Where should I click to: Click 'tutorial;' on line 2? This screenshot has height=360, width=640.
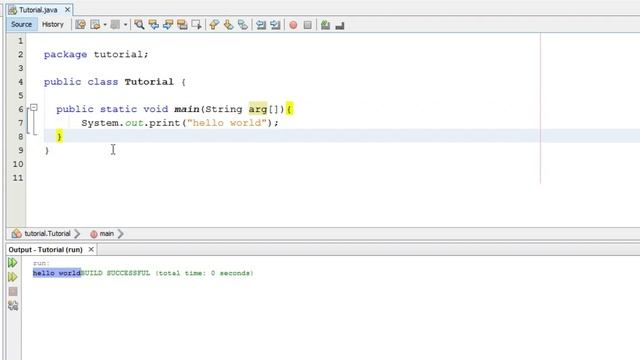tap(121, 54)
